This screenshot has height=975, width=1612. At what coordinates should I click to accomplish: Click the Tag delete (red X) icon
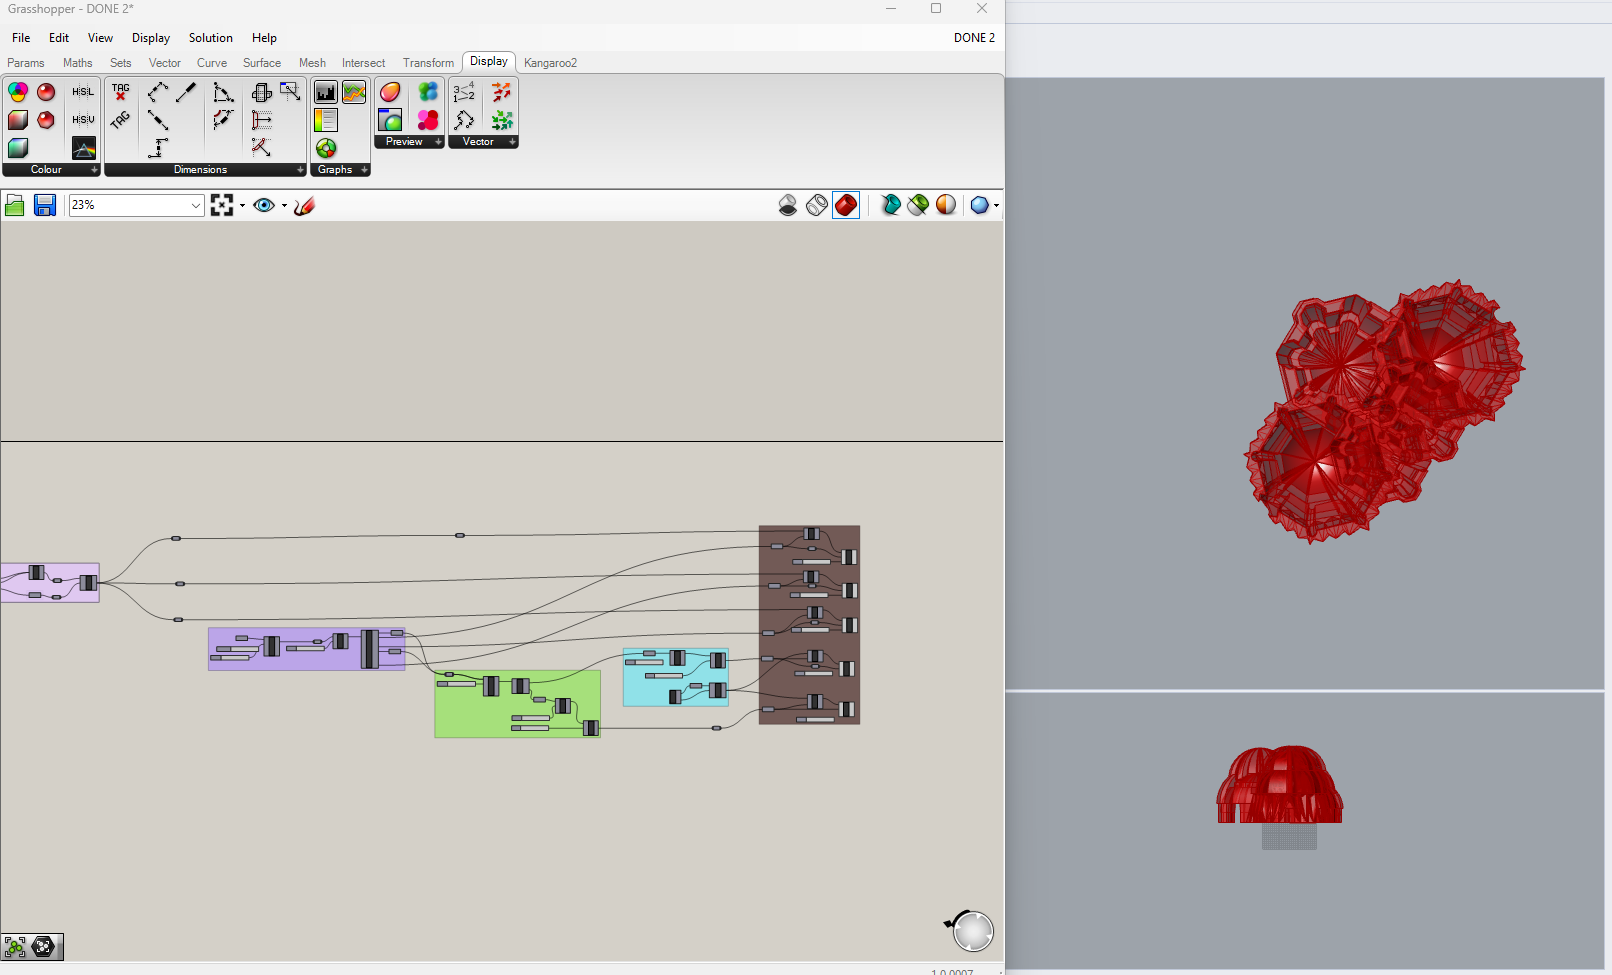121,92
